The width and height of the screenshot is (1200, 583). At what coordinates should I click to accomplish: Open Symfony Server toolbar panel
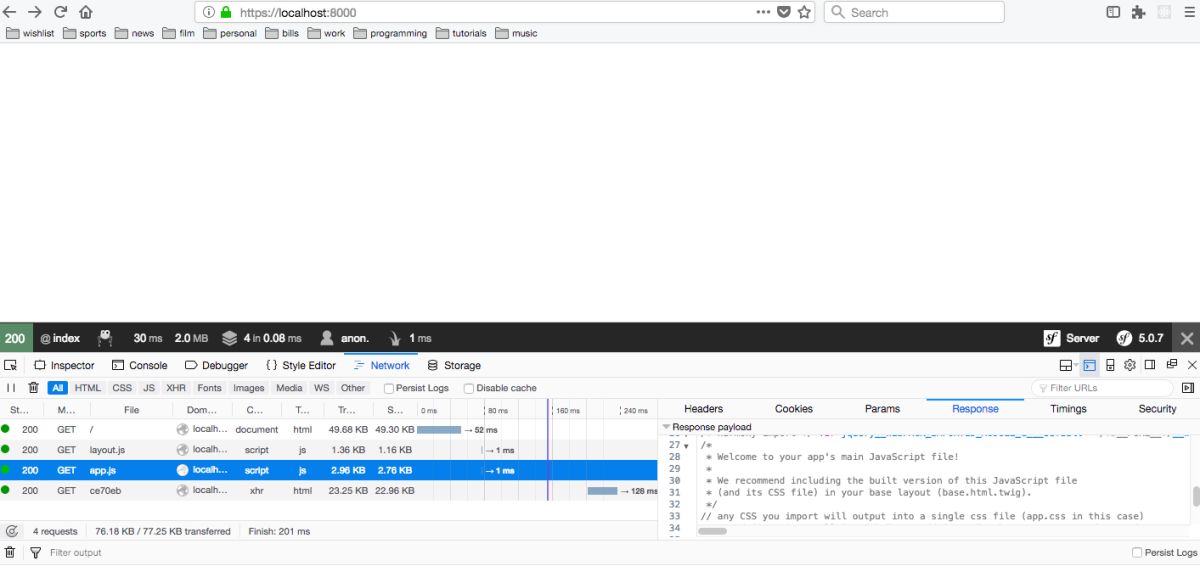pyautogui.click(x=1071, y=338)
